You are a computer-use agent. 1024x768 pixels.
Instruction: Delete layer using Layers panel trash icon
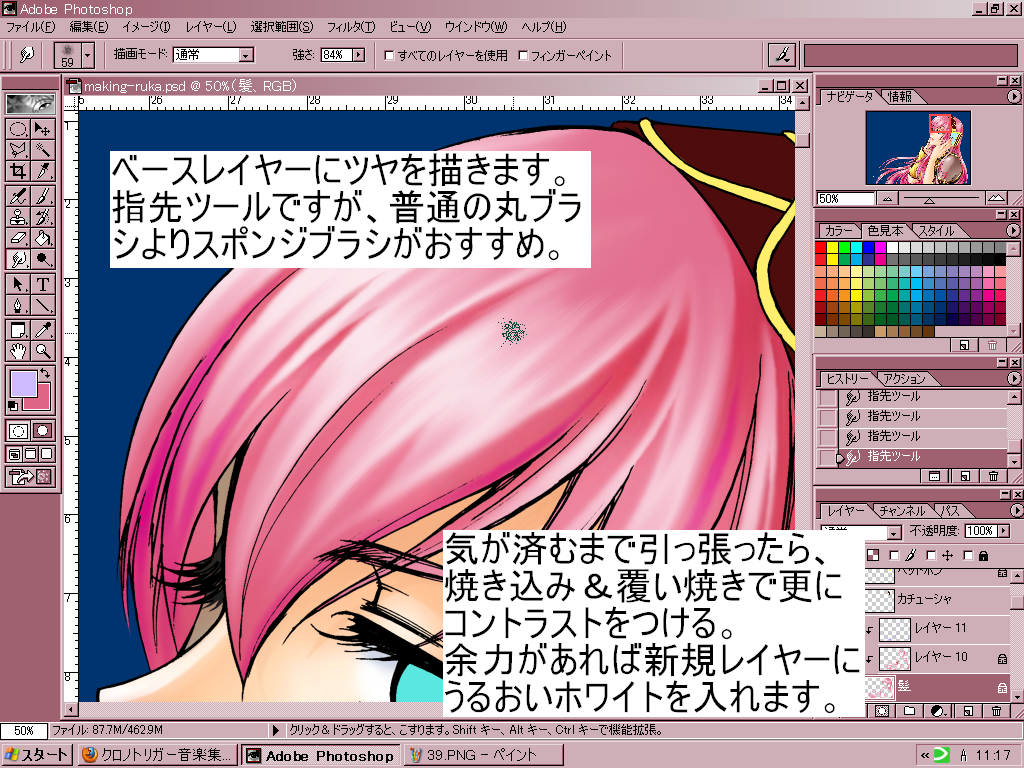click(996, 711)
